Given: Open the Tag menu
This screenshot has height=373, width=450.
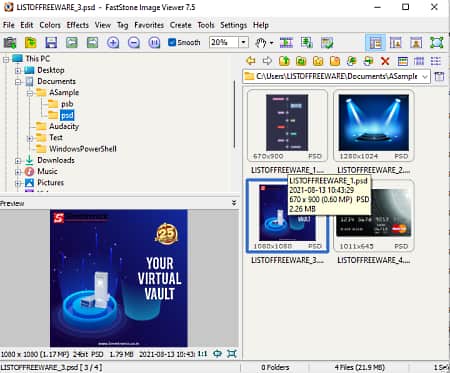Looking at the screenshot, I should [122, 25].
